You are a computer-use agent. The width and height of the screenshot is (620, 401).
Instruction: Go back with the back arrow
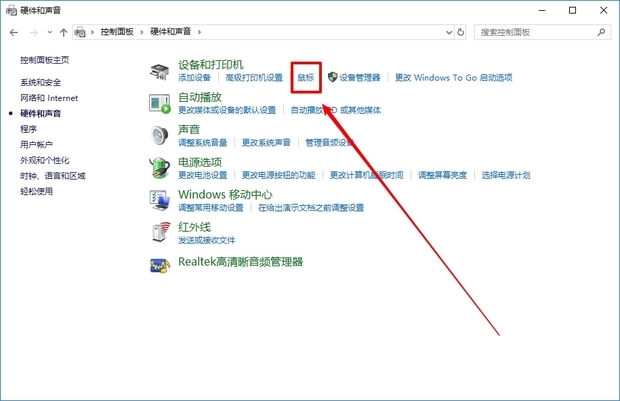[14, 32]
